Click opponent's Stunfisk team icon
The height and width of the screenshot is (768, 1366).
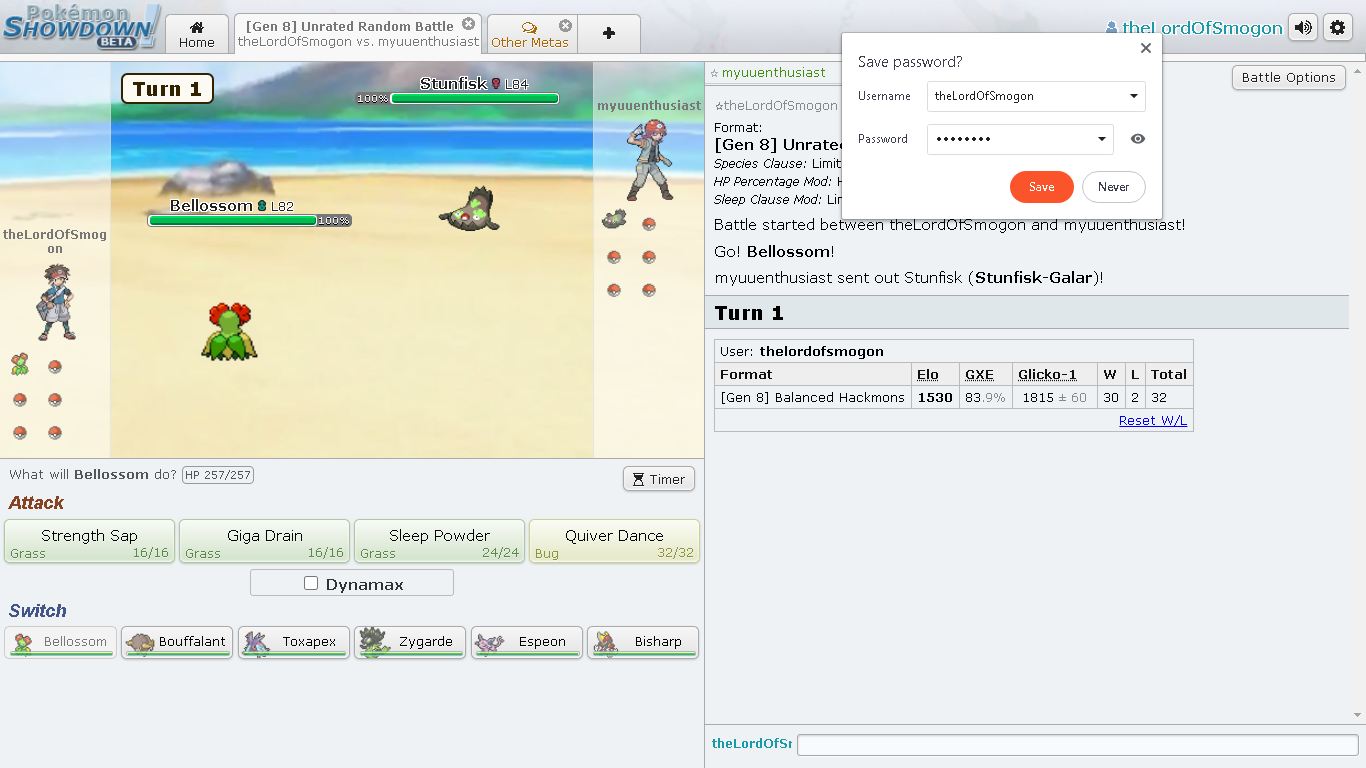pyautogui.click(x=614, y=220)
